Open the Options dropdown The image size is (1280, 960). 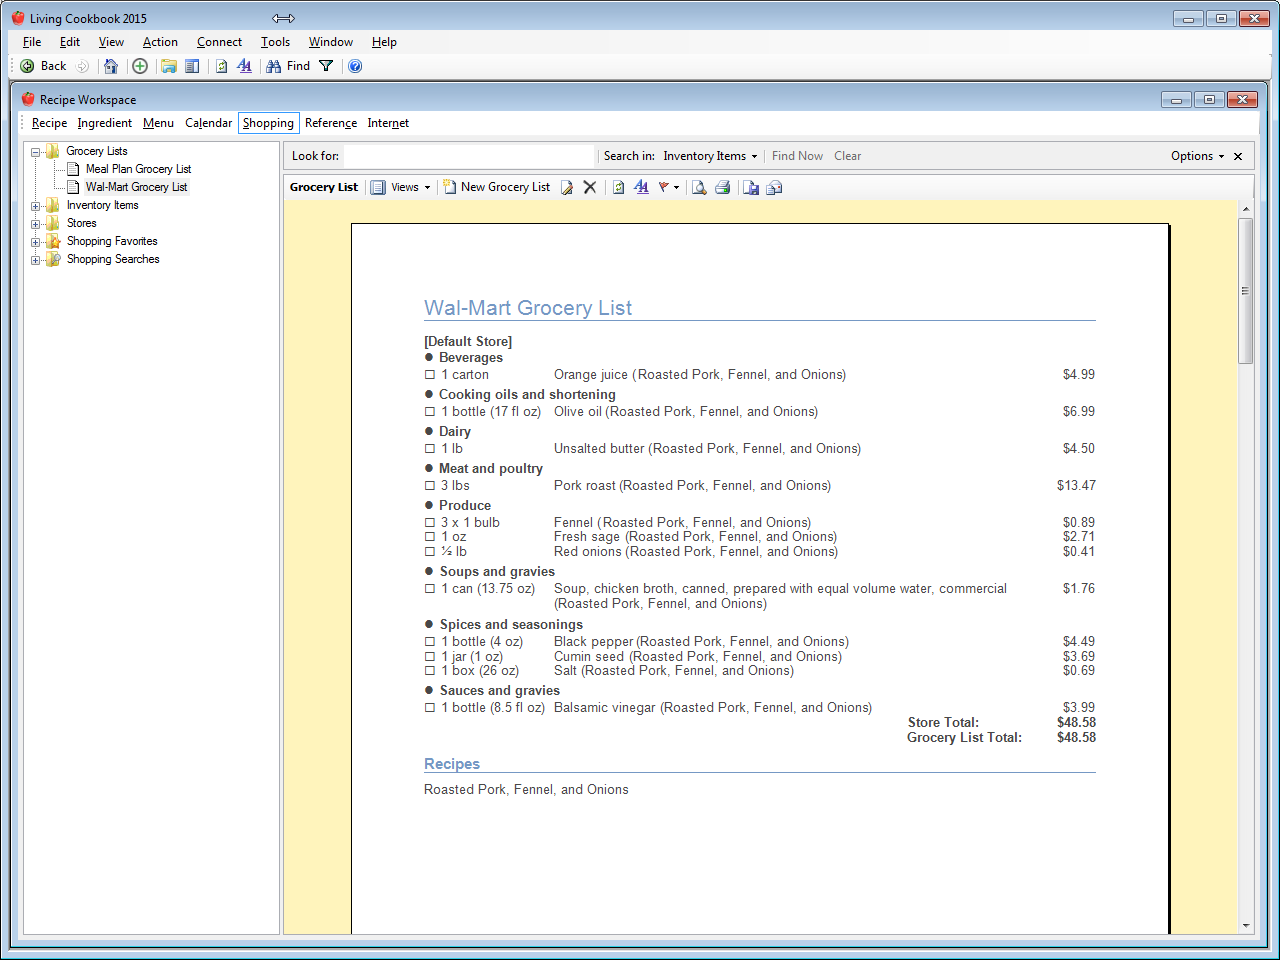(1198, 156)
